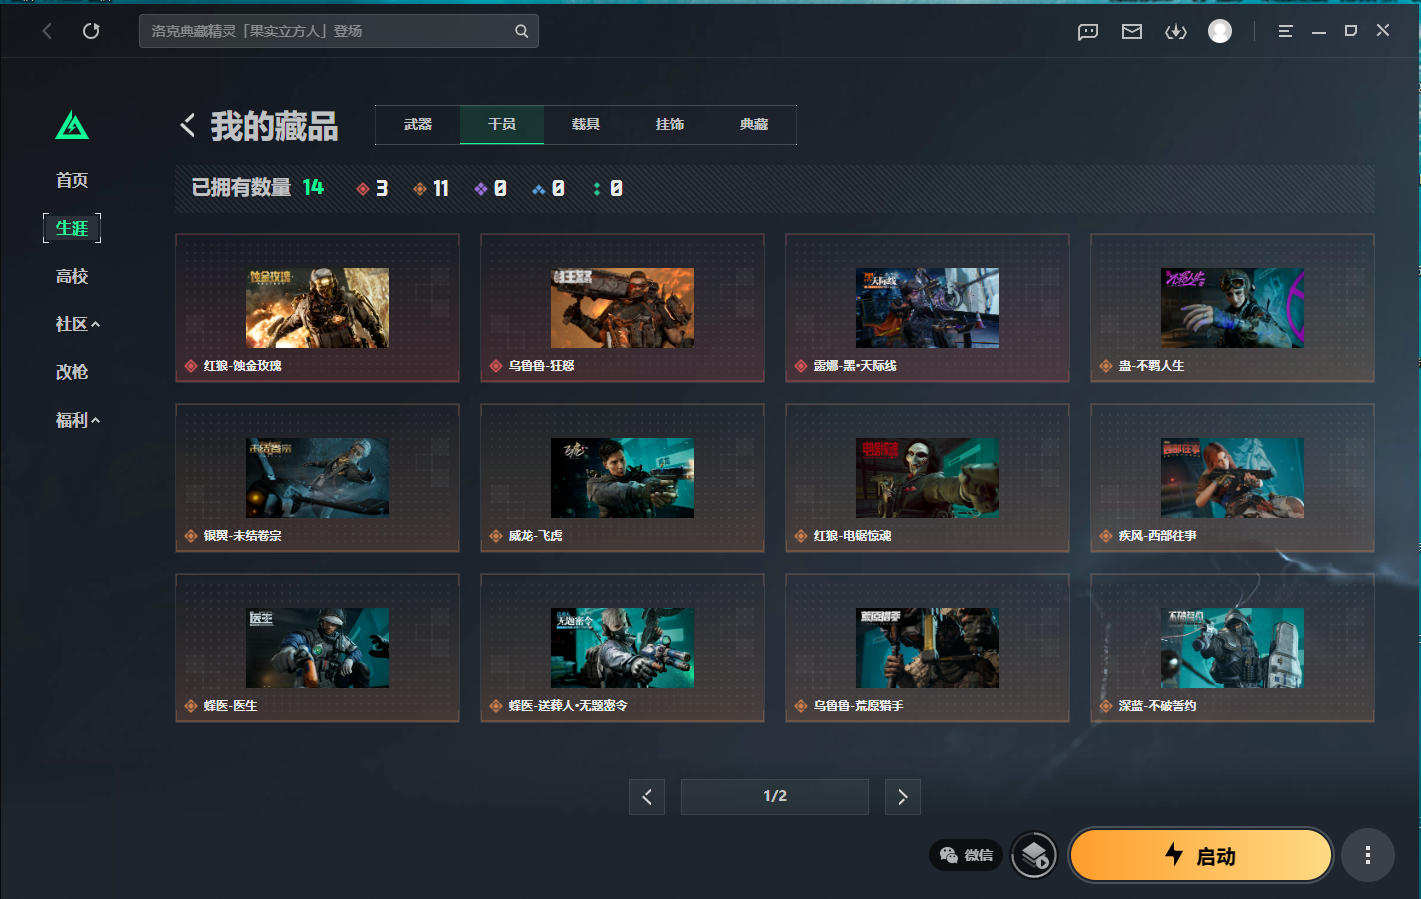Open the 威龙-飞虎 skin card
1421x899 pixels.
(x=622, y=478)
